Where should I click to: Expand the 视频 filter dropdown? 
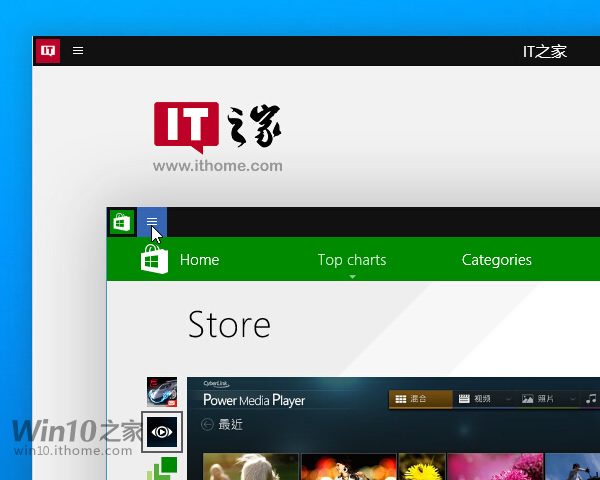pos(507,399)
